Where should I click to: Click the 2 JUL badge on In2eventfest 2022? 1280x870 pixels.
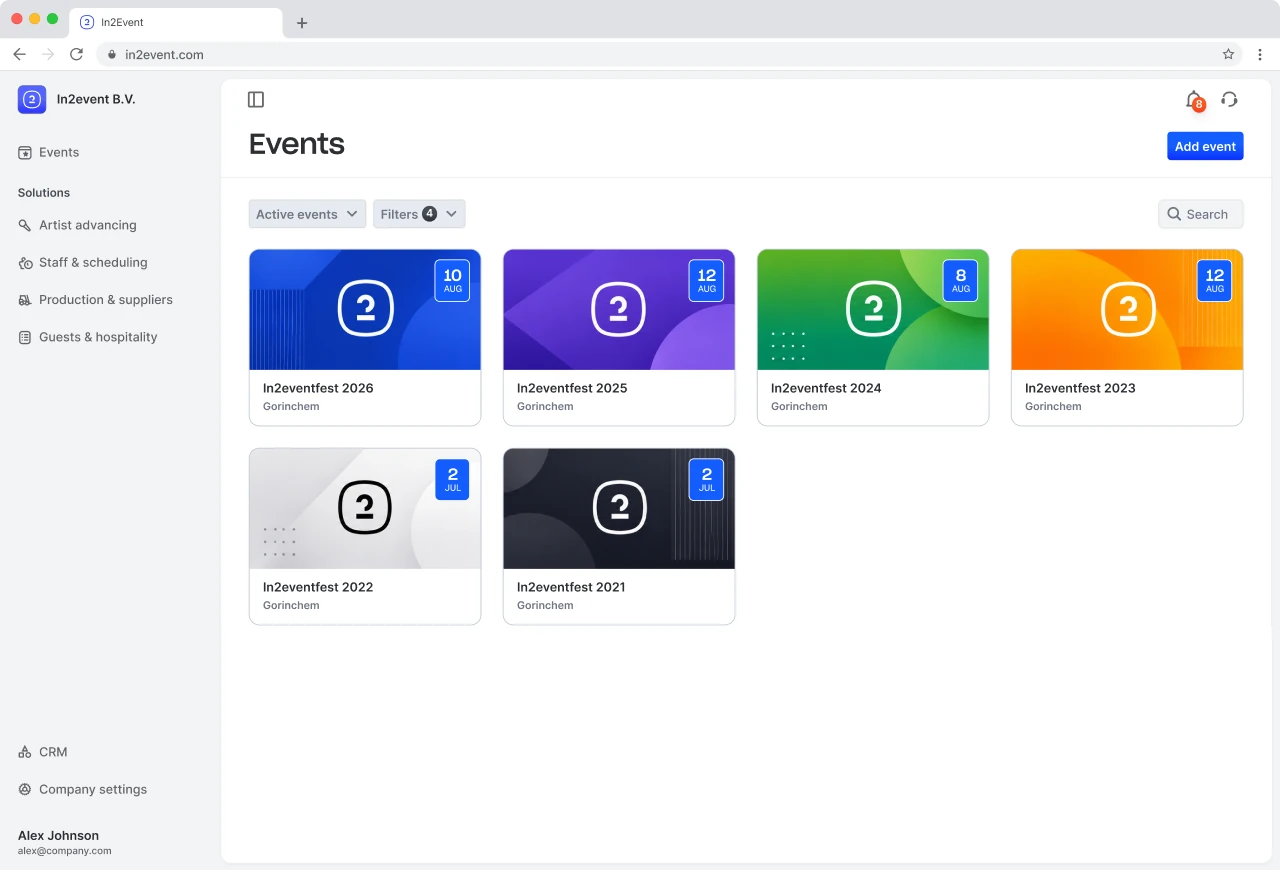pyautogui.click(x=452, y=479)
